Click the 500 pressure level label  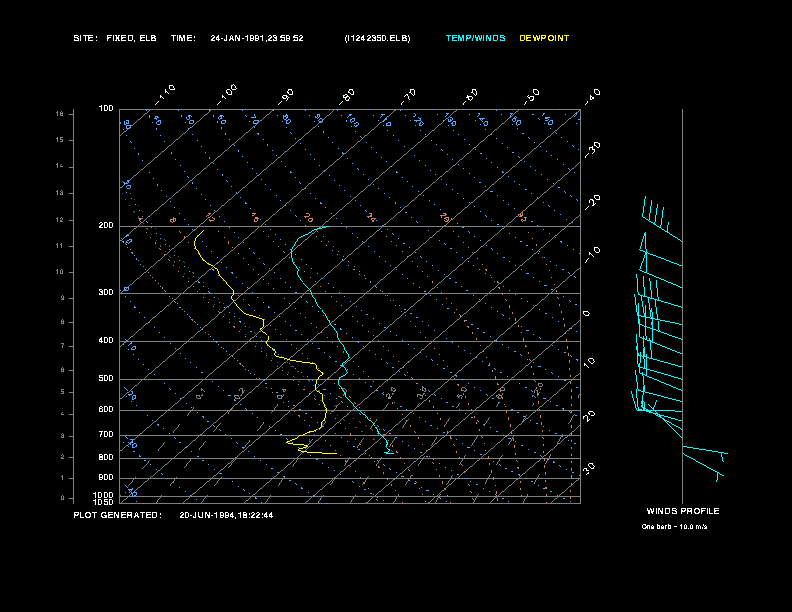[x=106, y=378]
